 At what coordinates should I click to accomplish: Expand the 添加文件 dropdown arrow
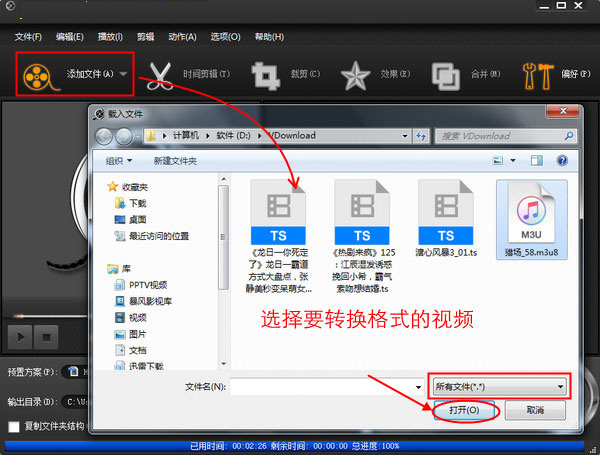[123, 74]
